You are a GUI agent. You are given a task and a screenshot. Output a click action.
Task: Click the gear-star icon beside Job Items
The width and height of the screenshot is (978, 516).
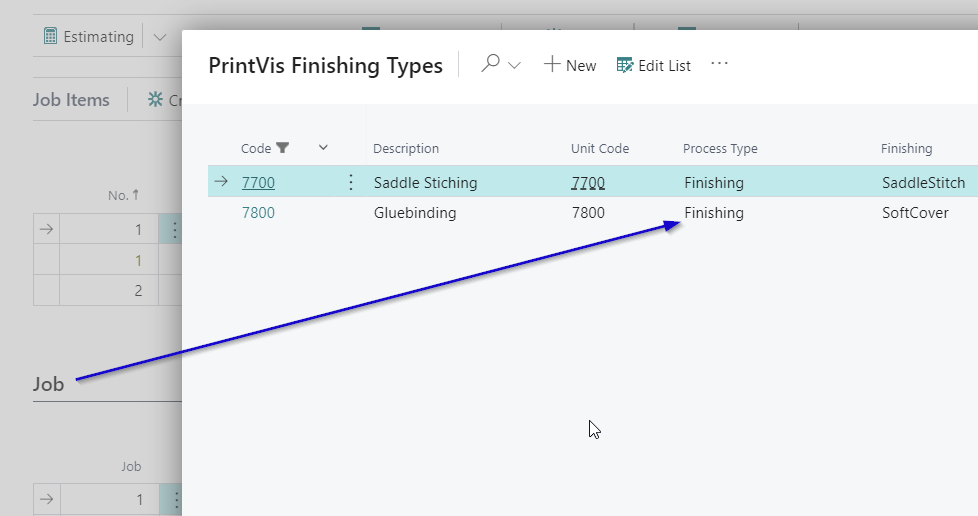[x=155, y=99]
